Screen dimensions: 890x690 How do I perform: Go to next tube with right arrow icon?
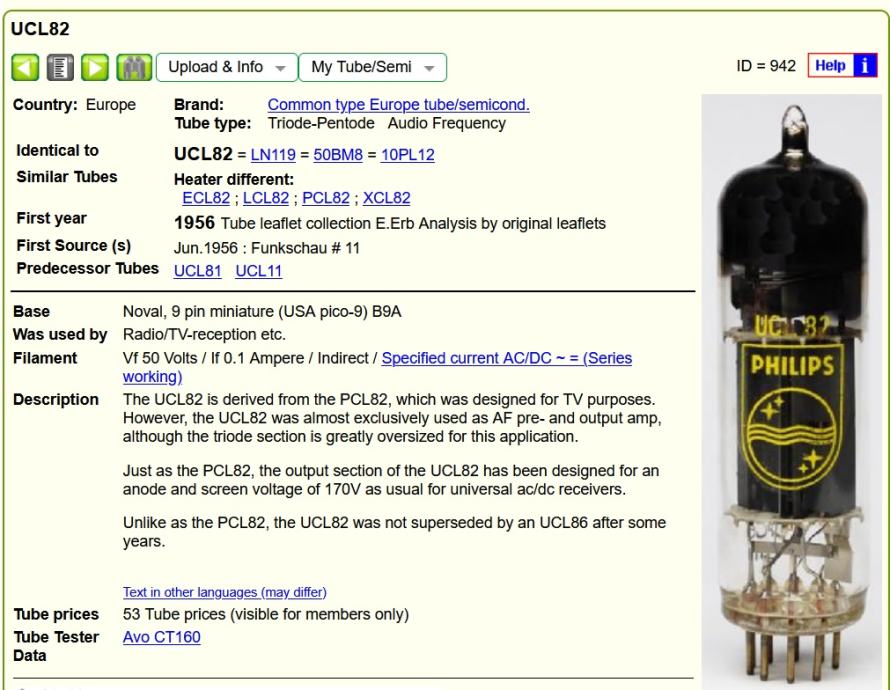pos(95,68)
